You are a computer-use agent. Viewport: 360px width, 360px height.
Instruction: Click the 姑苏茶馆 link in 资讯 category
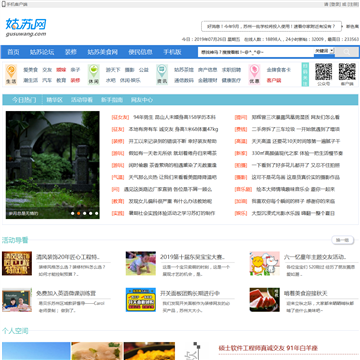(184, 70)
